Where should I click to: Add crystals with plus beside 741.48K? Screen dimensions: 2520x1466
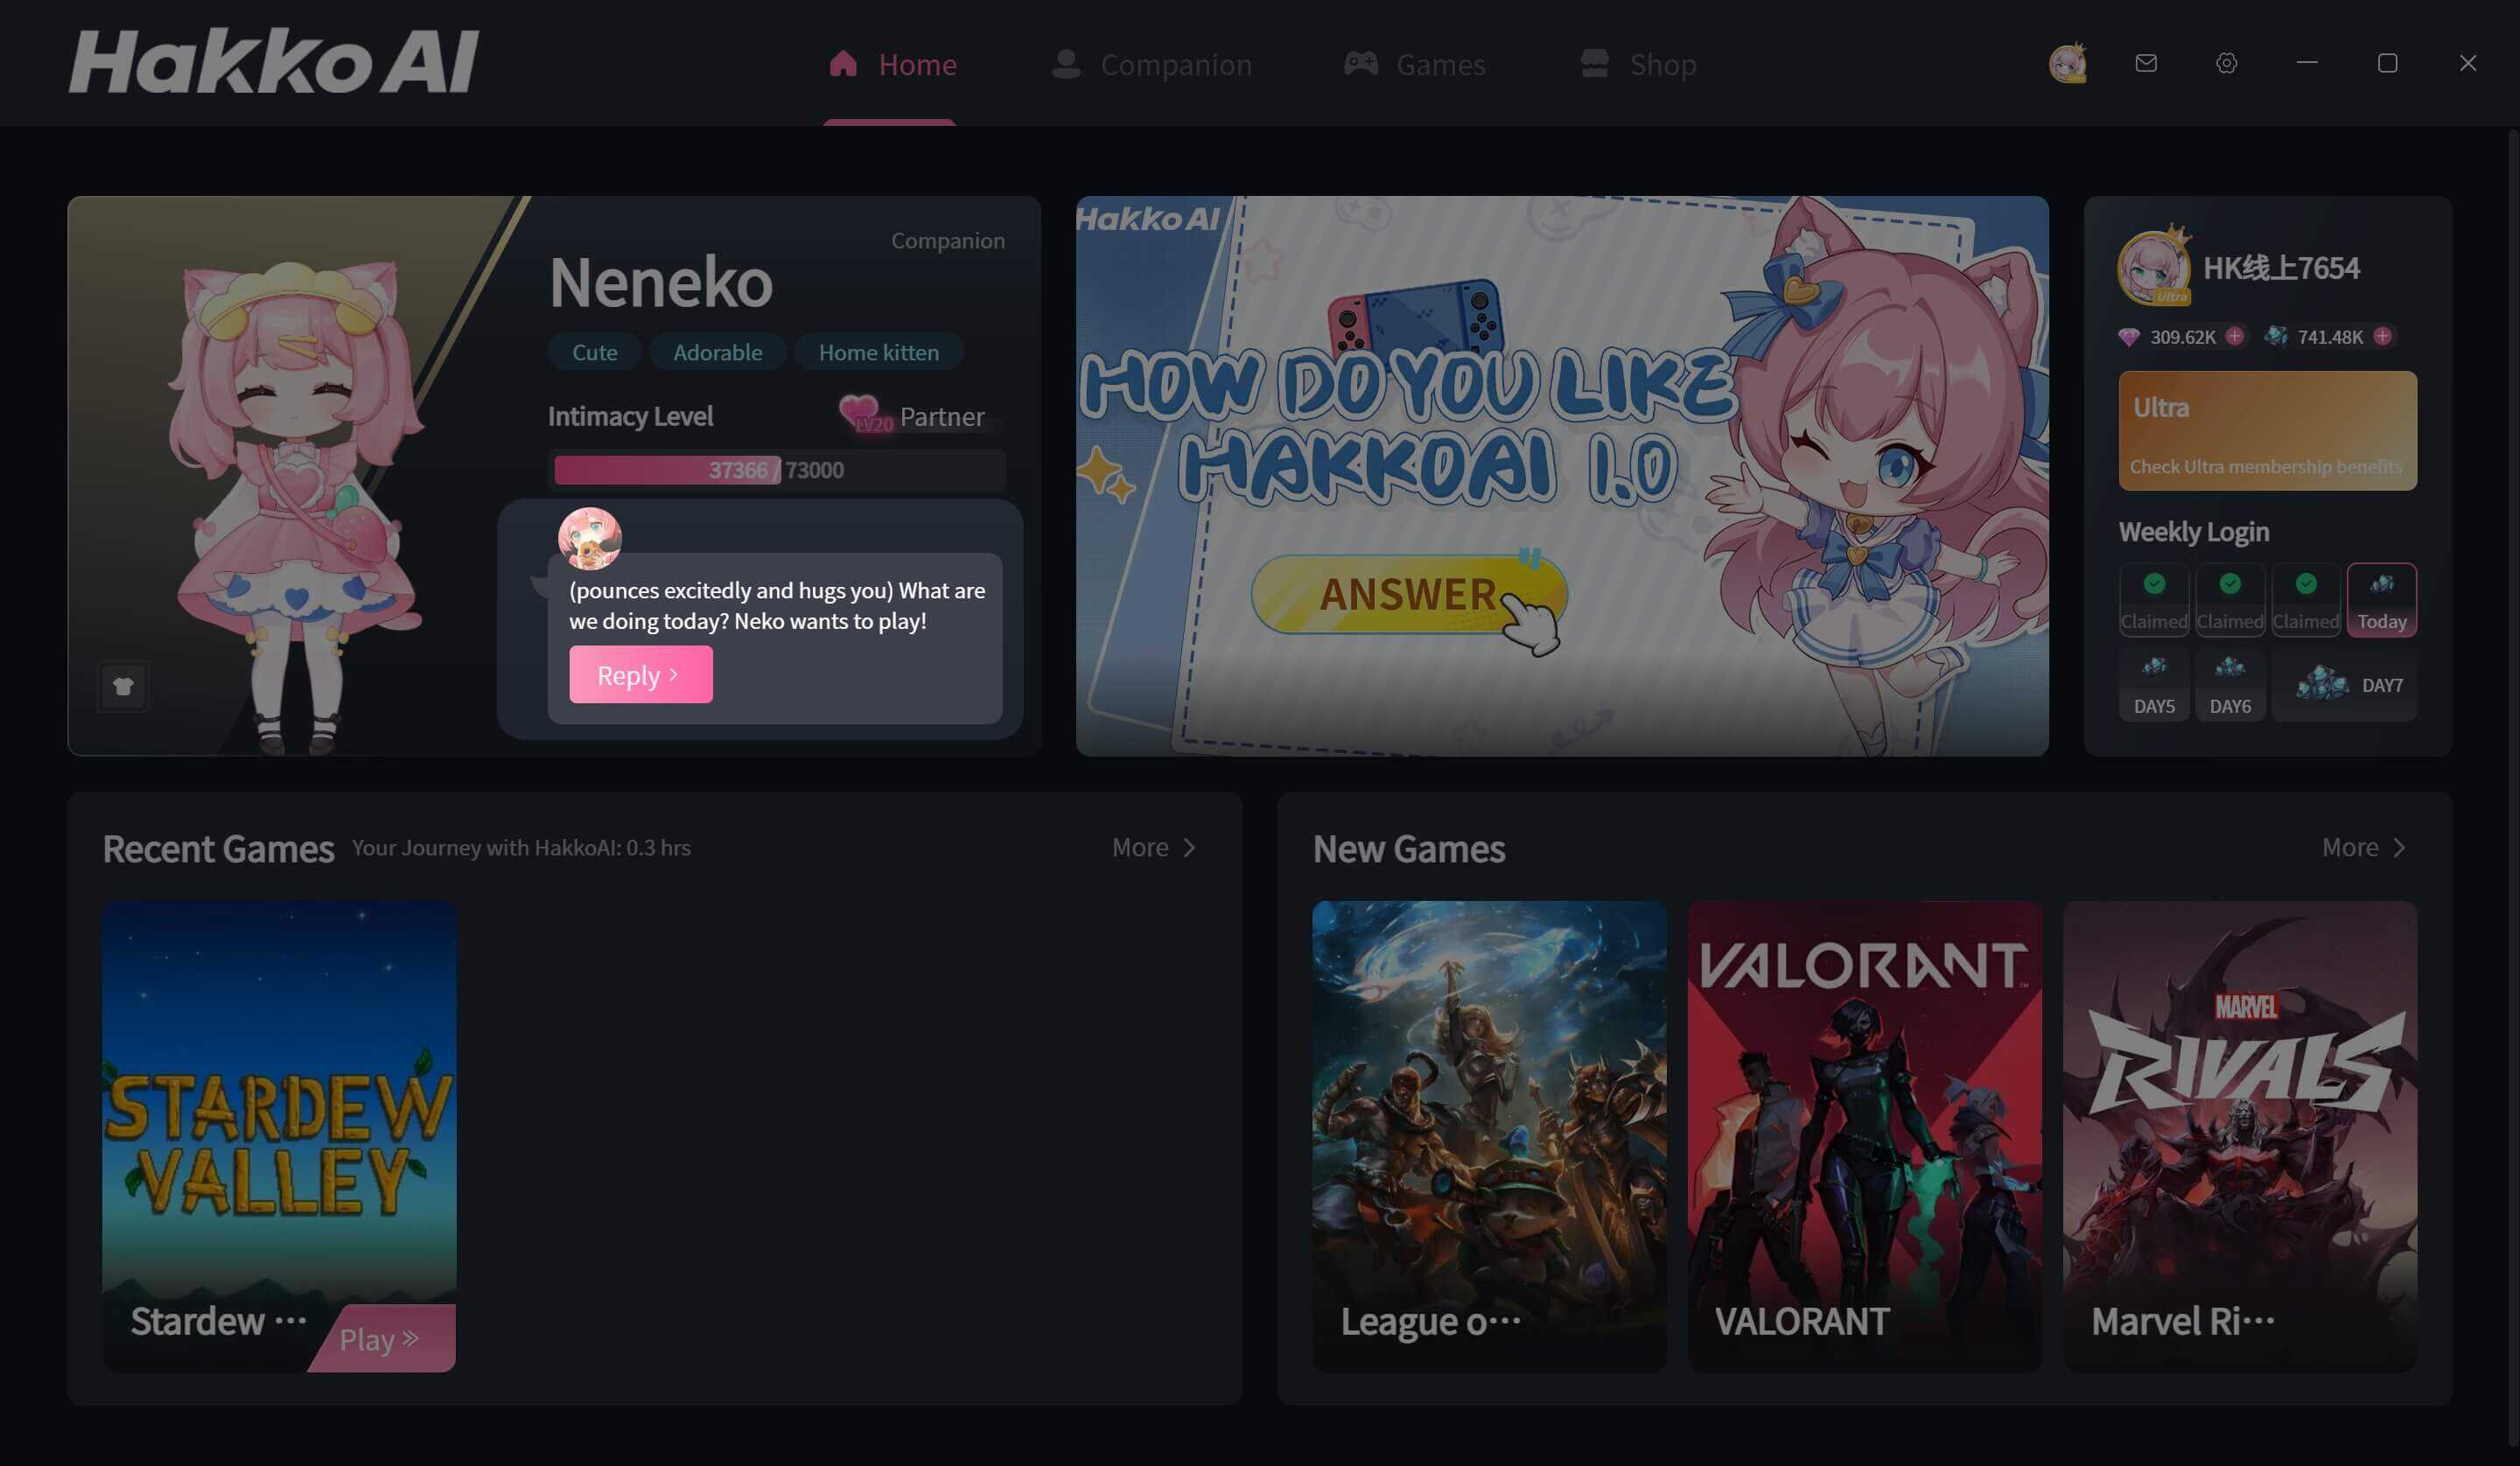2383,336
